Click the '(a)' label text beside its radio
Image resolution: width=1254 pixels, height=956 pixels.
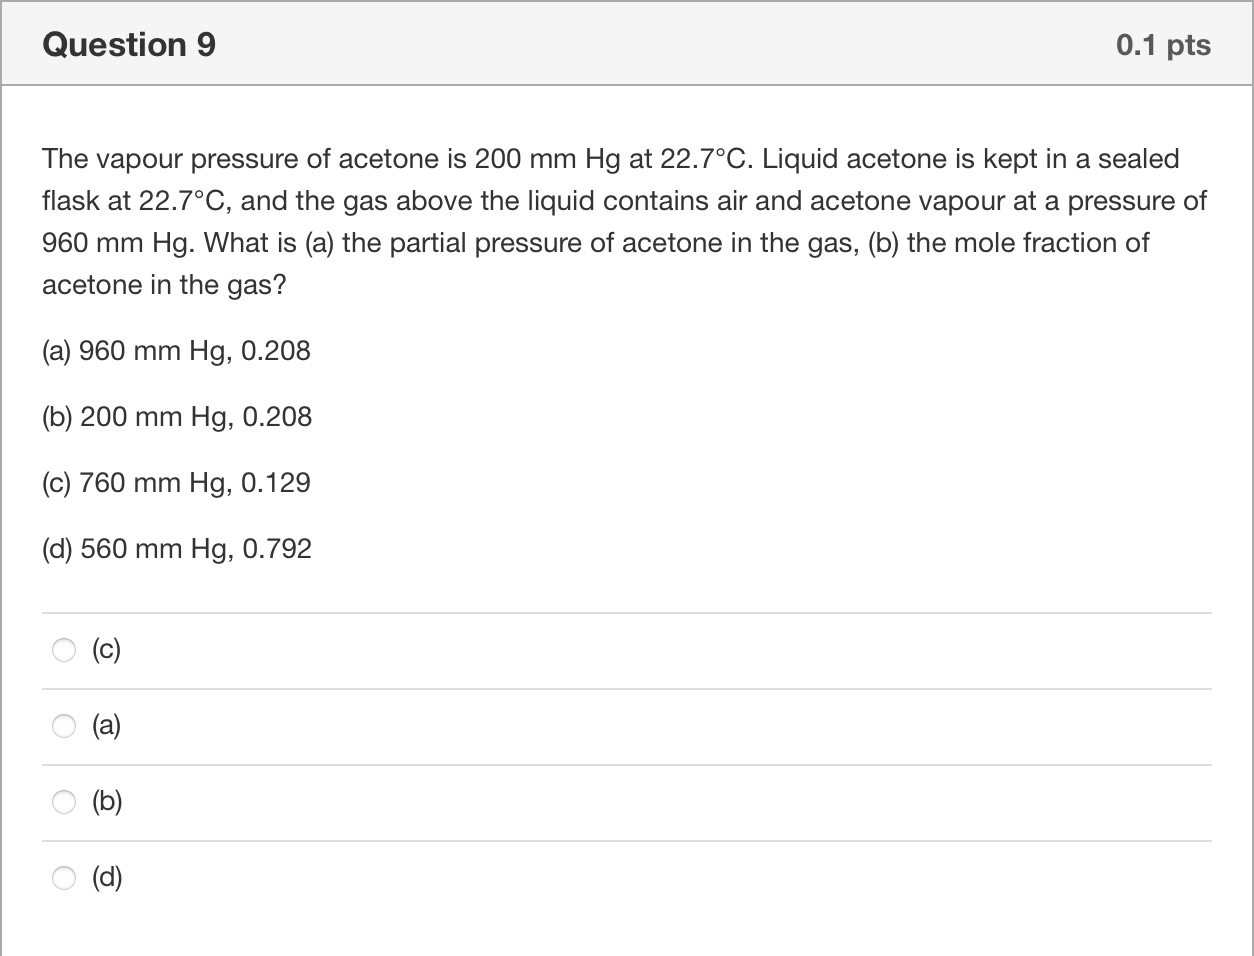point(106,726)
